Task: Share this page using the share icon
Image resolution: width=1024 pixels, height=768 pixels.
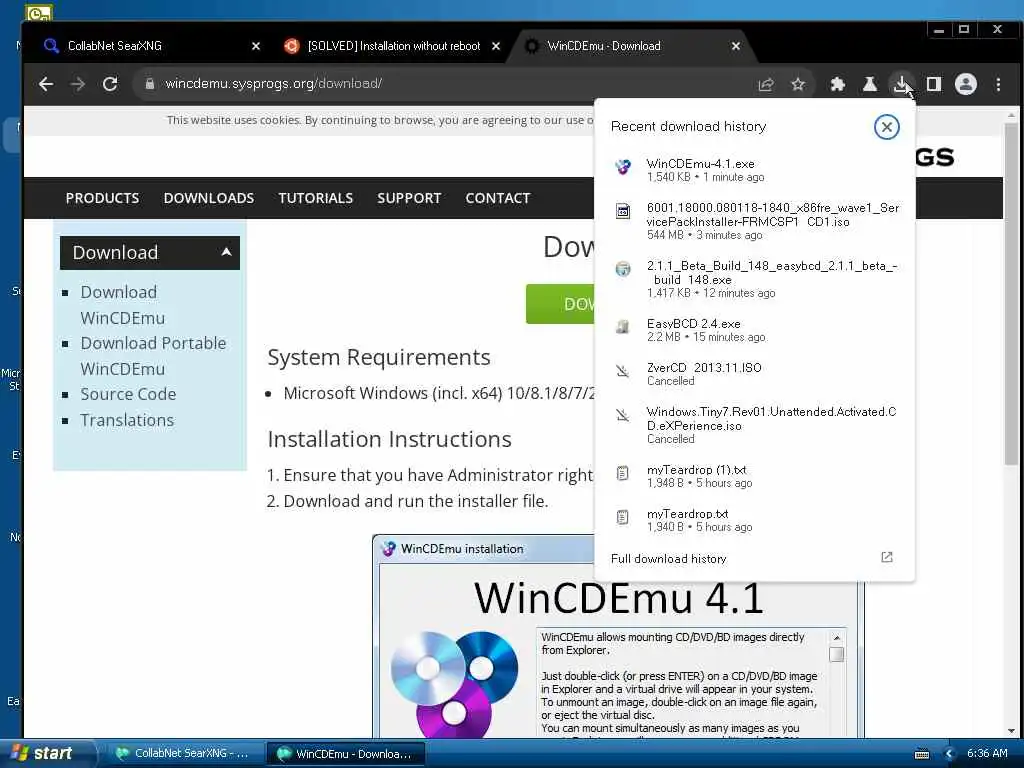Action: point(766,84)
